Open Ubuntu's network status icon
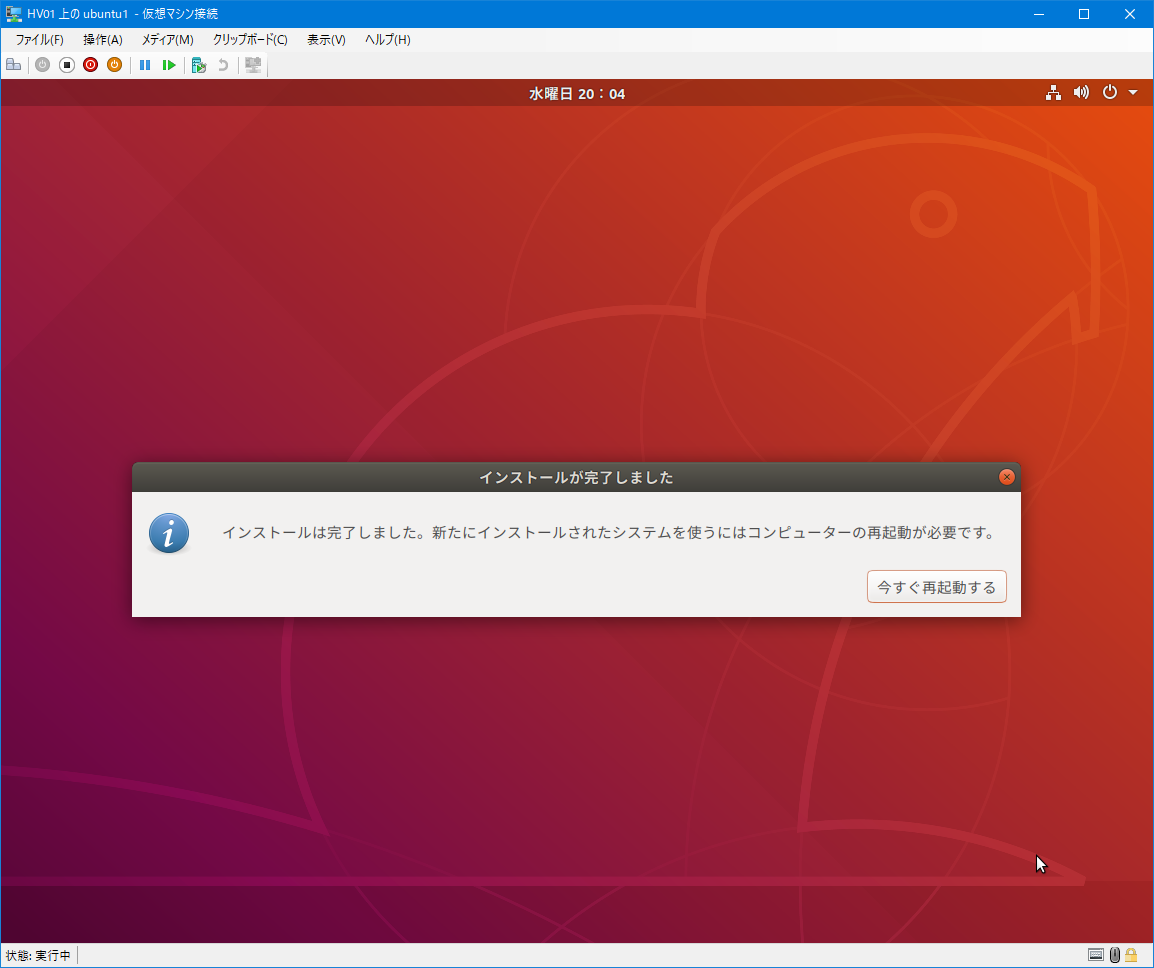 point(1053,92)
